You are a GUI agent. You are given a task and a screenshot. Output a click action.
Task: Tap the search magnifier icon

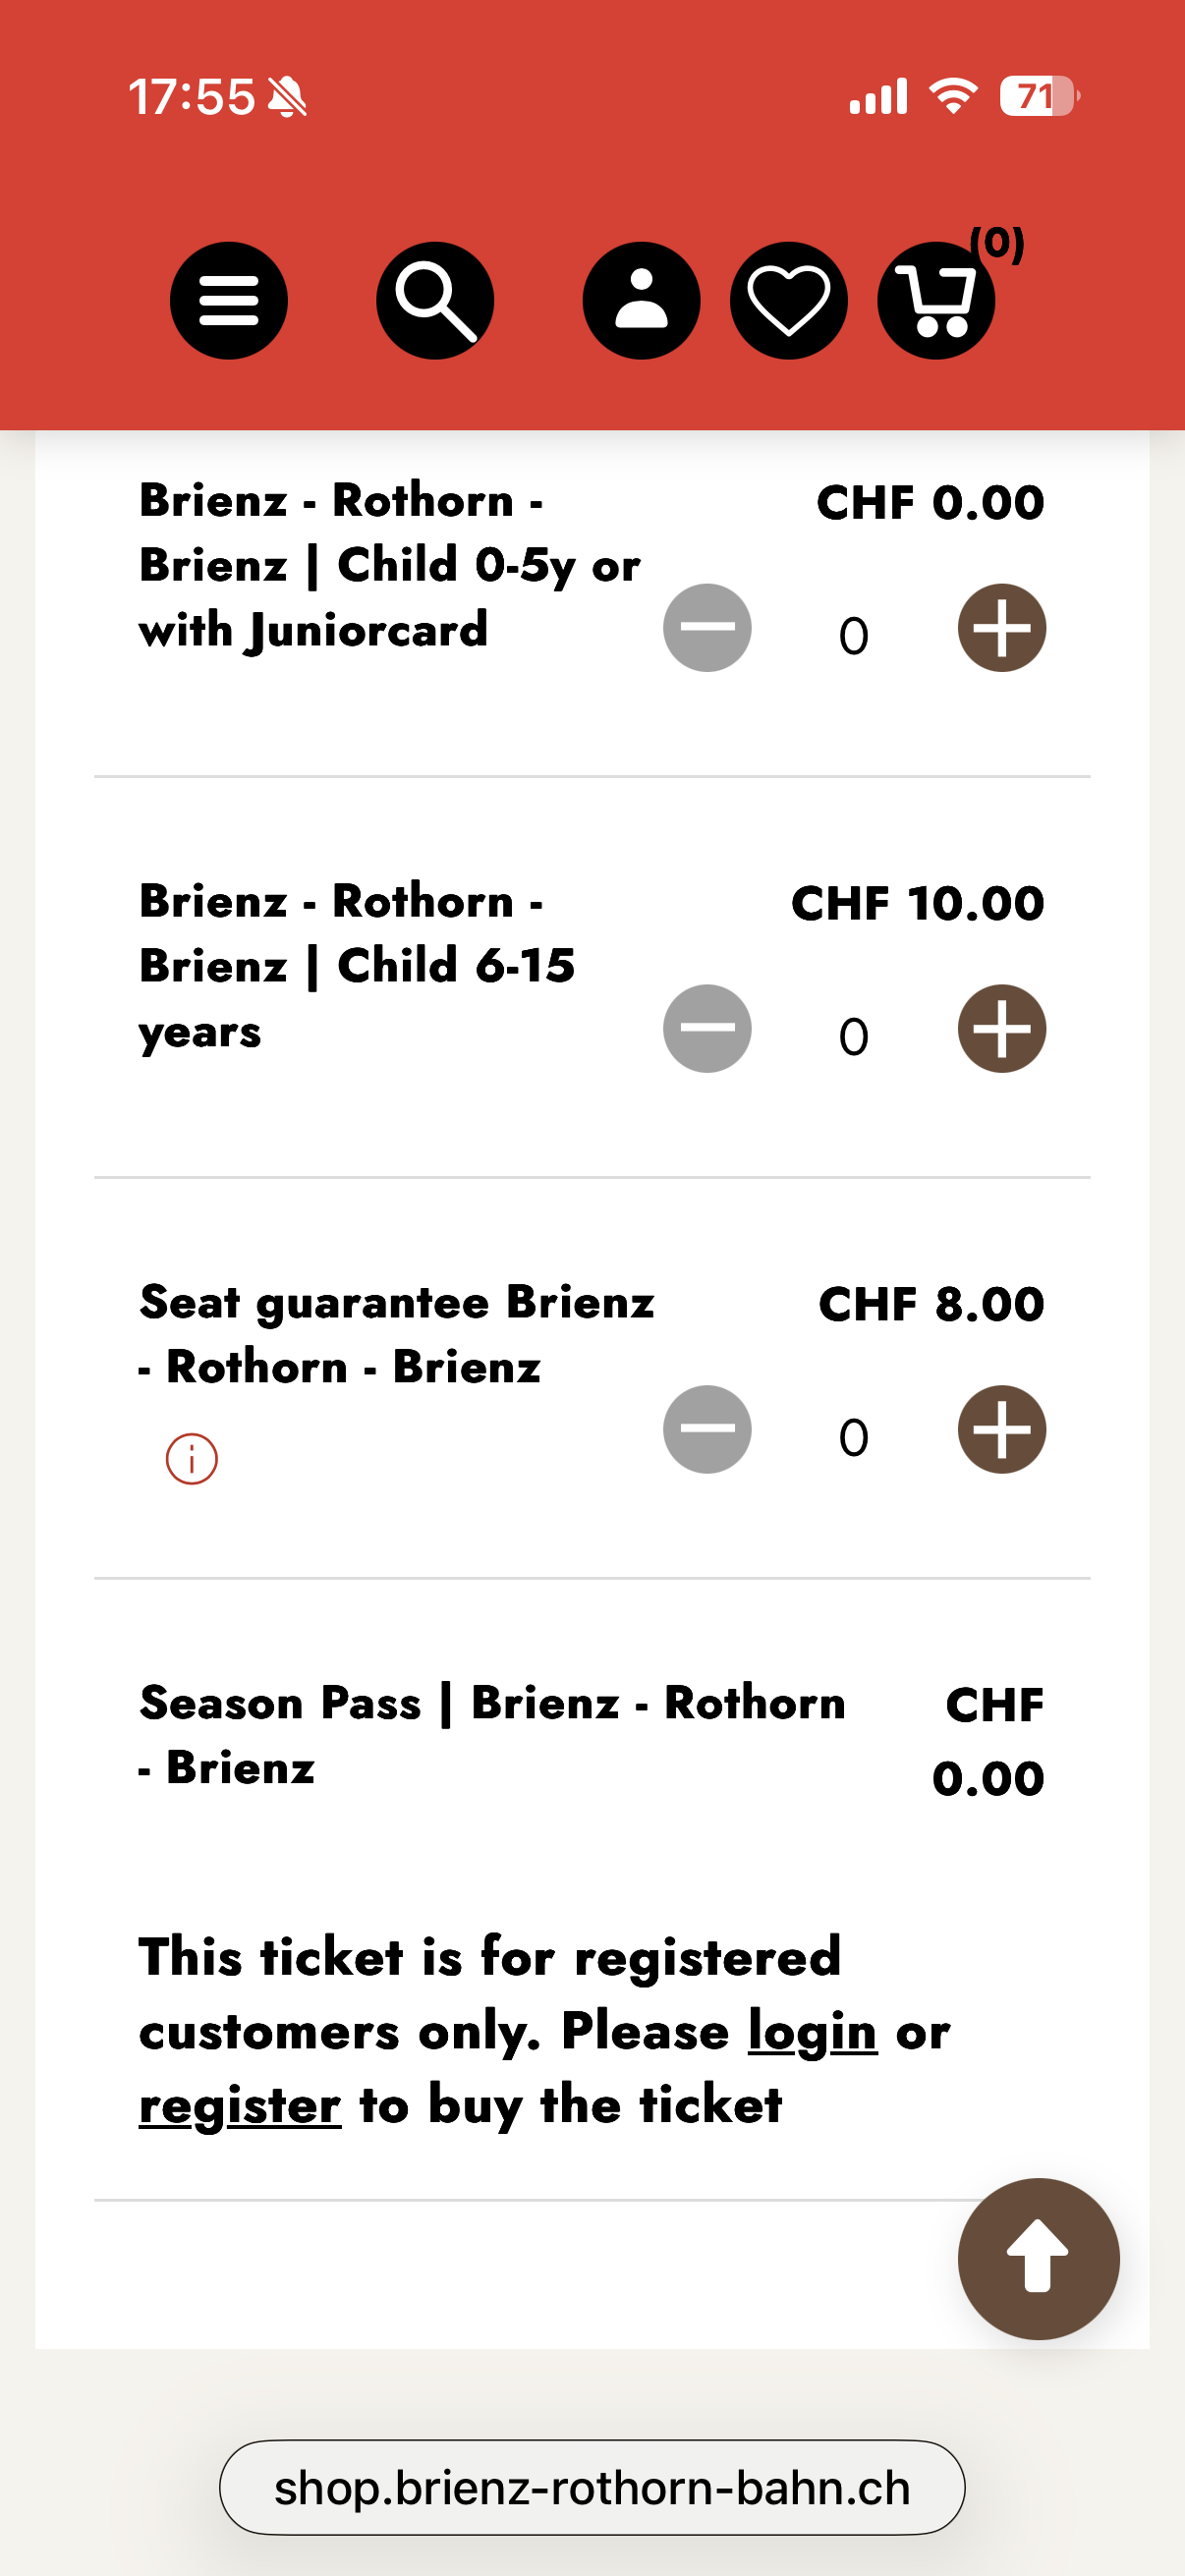[434, 300]
